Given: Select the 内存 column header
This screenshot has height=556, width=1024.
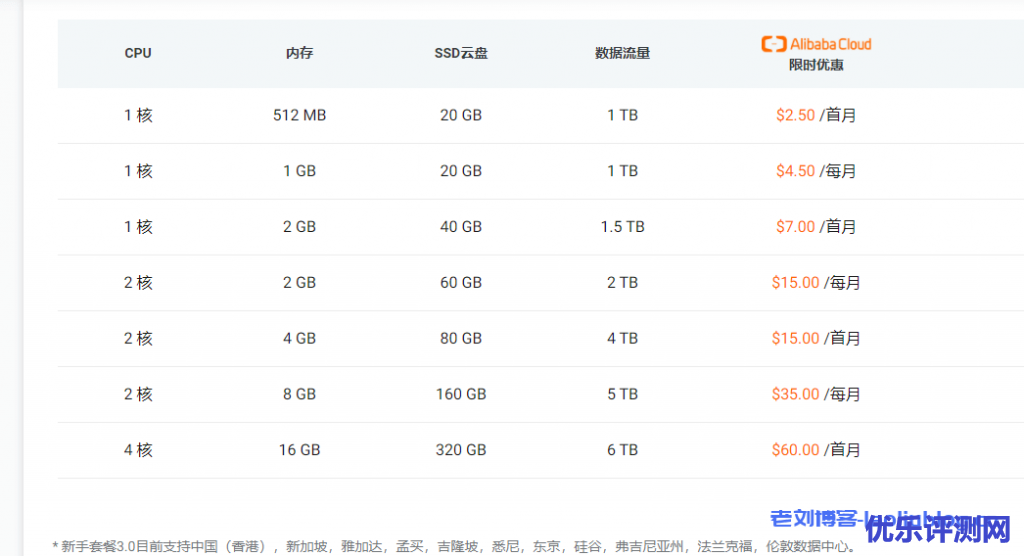Looking at the screenshot, I should click(299, 53).
